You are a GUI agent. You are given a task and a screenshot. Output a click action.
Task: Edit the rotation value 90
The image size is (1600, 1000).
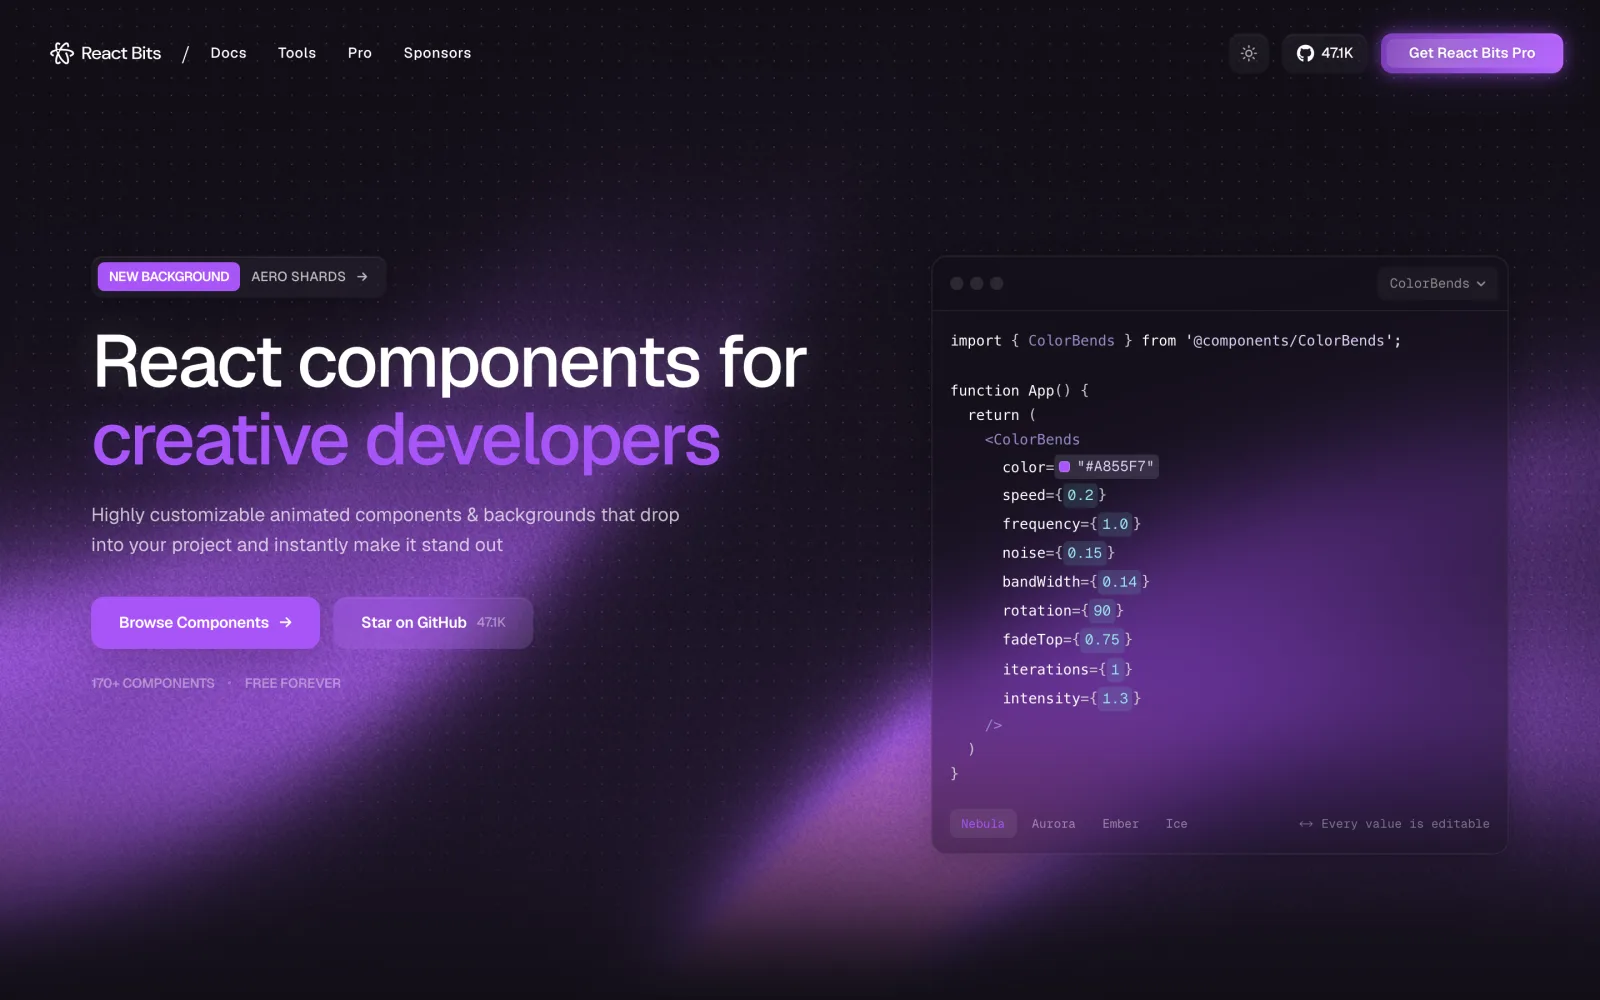(1102, 611)
